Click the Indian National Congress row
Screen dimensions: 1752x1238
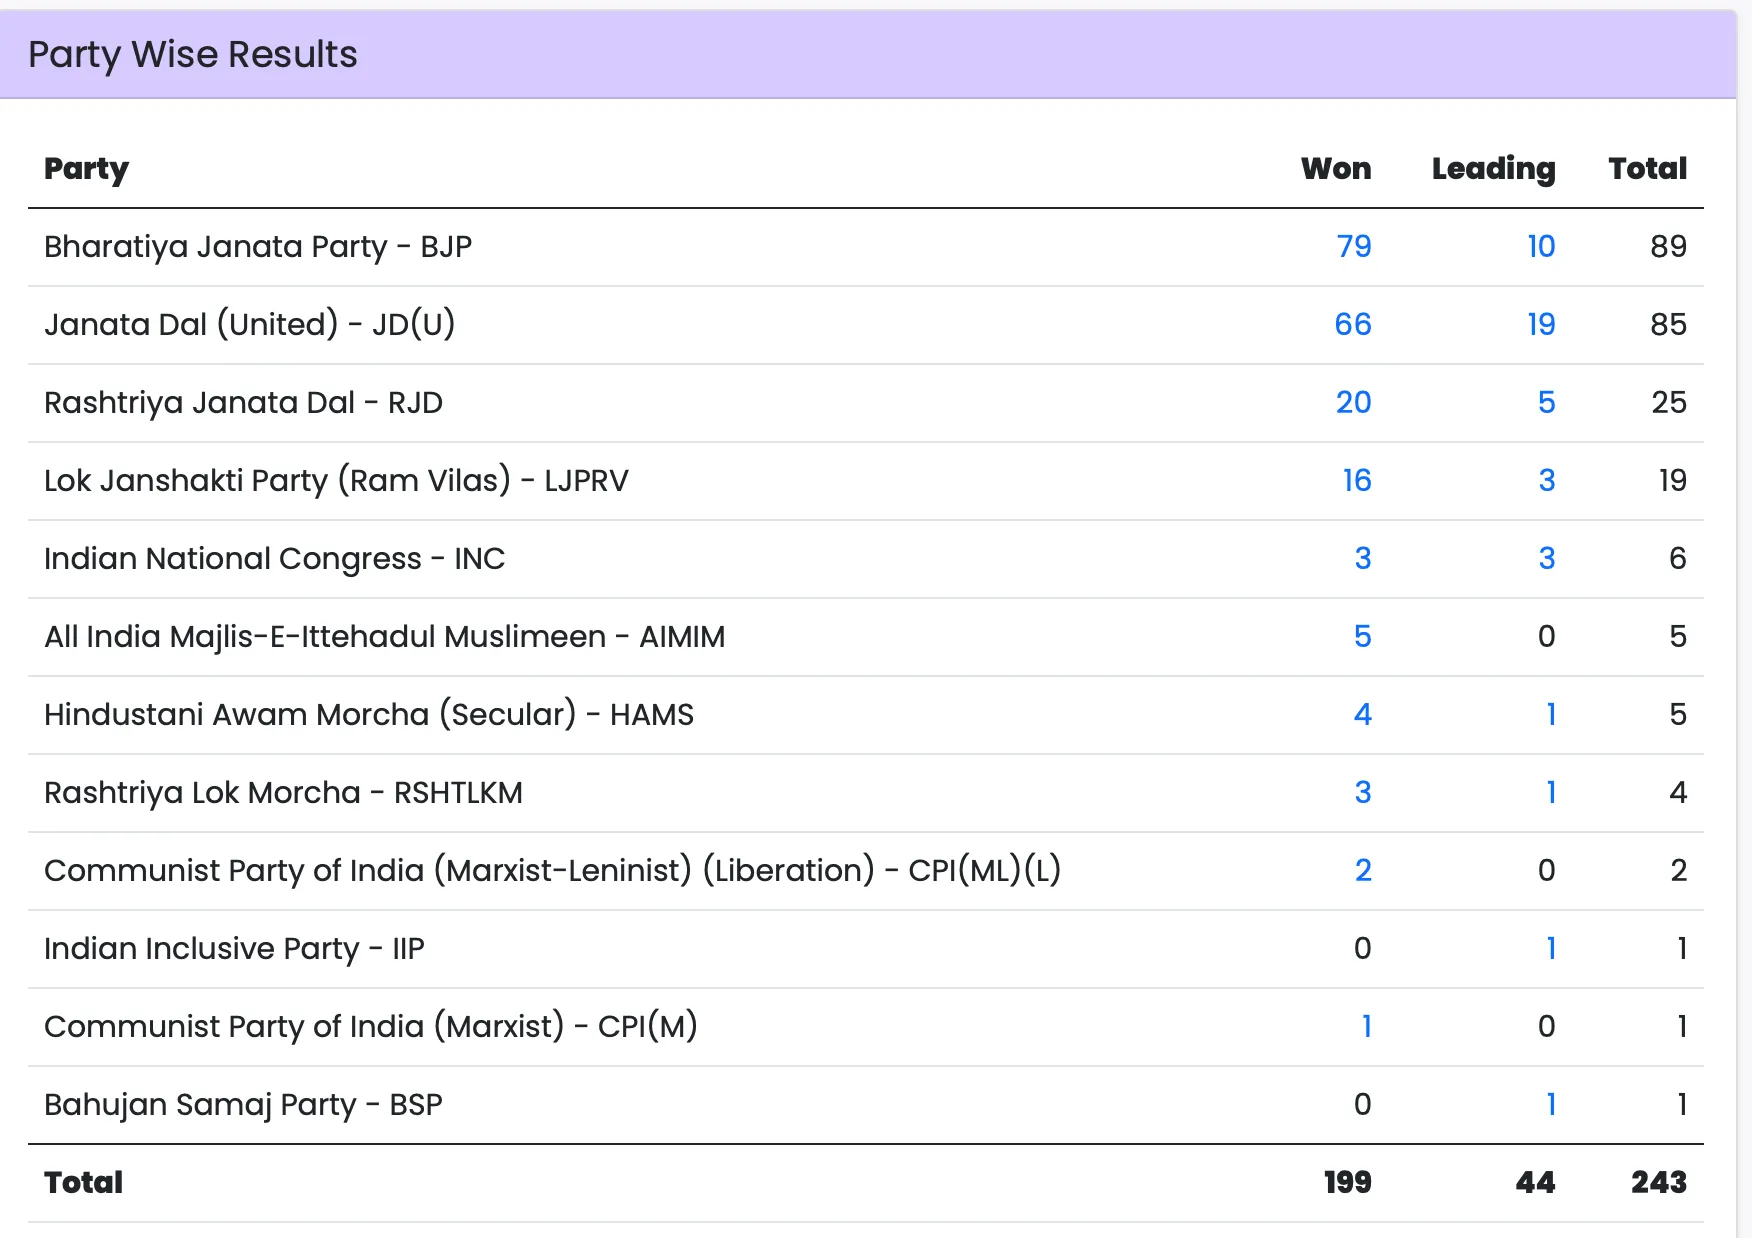[x=274, y=558]
